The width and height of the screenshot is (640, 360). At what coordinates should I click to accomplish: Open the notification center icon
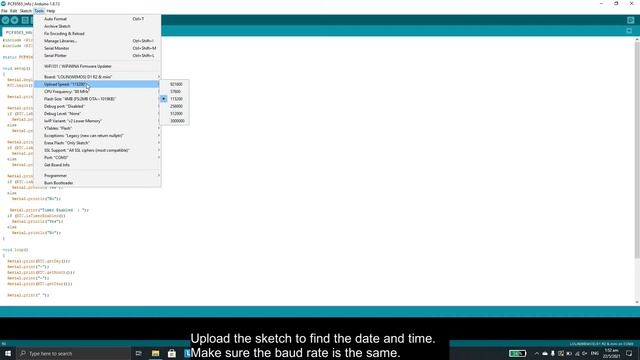629,353
